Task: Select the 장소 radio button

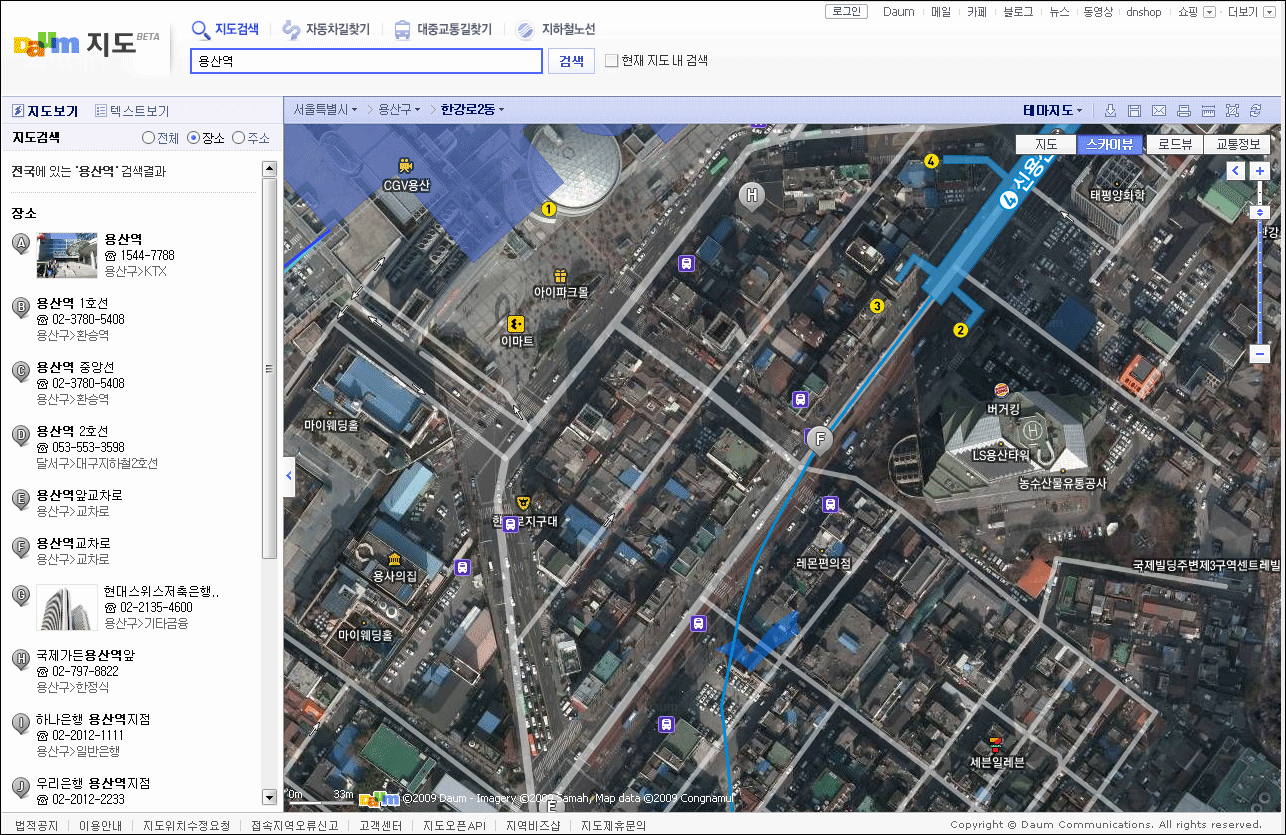Action: pos(193,138)
